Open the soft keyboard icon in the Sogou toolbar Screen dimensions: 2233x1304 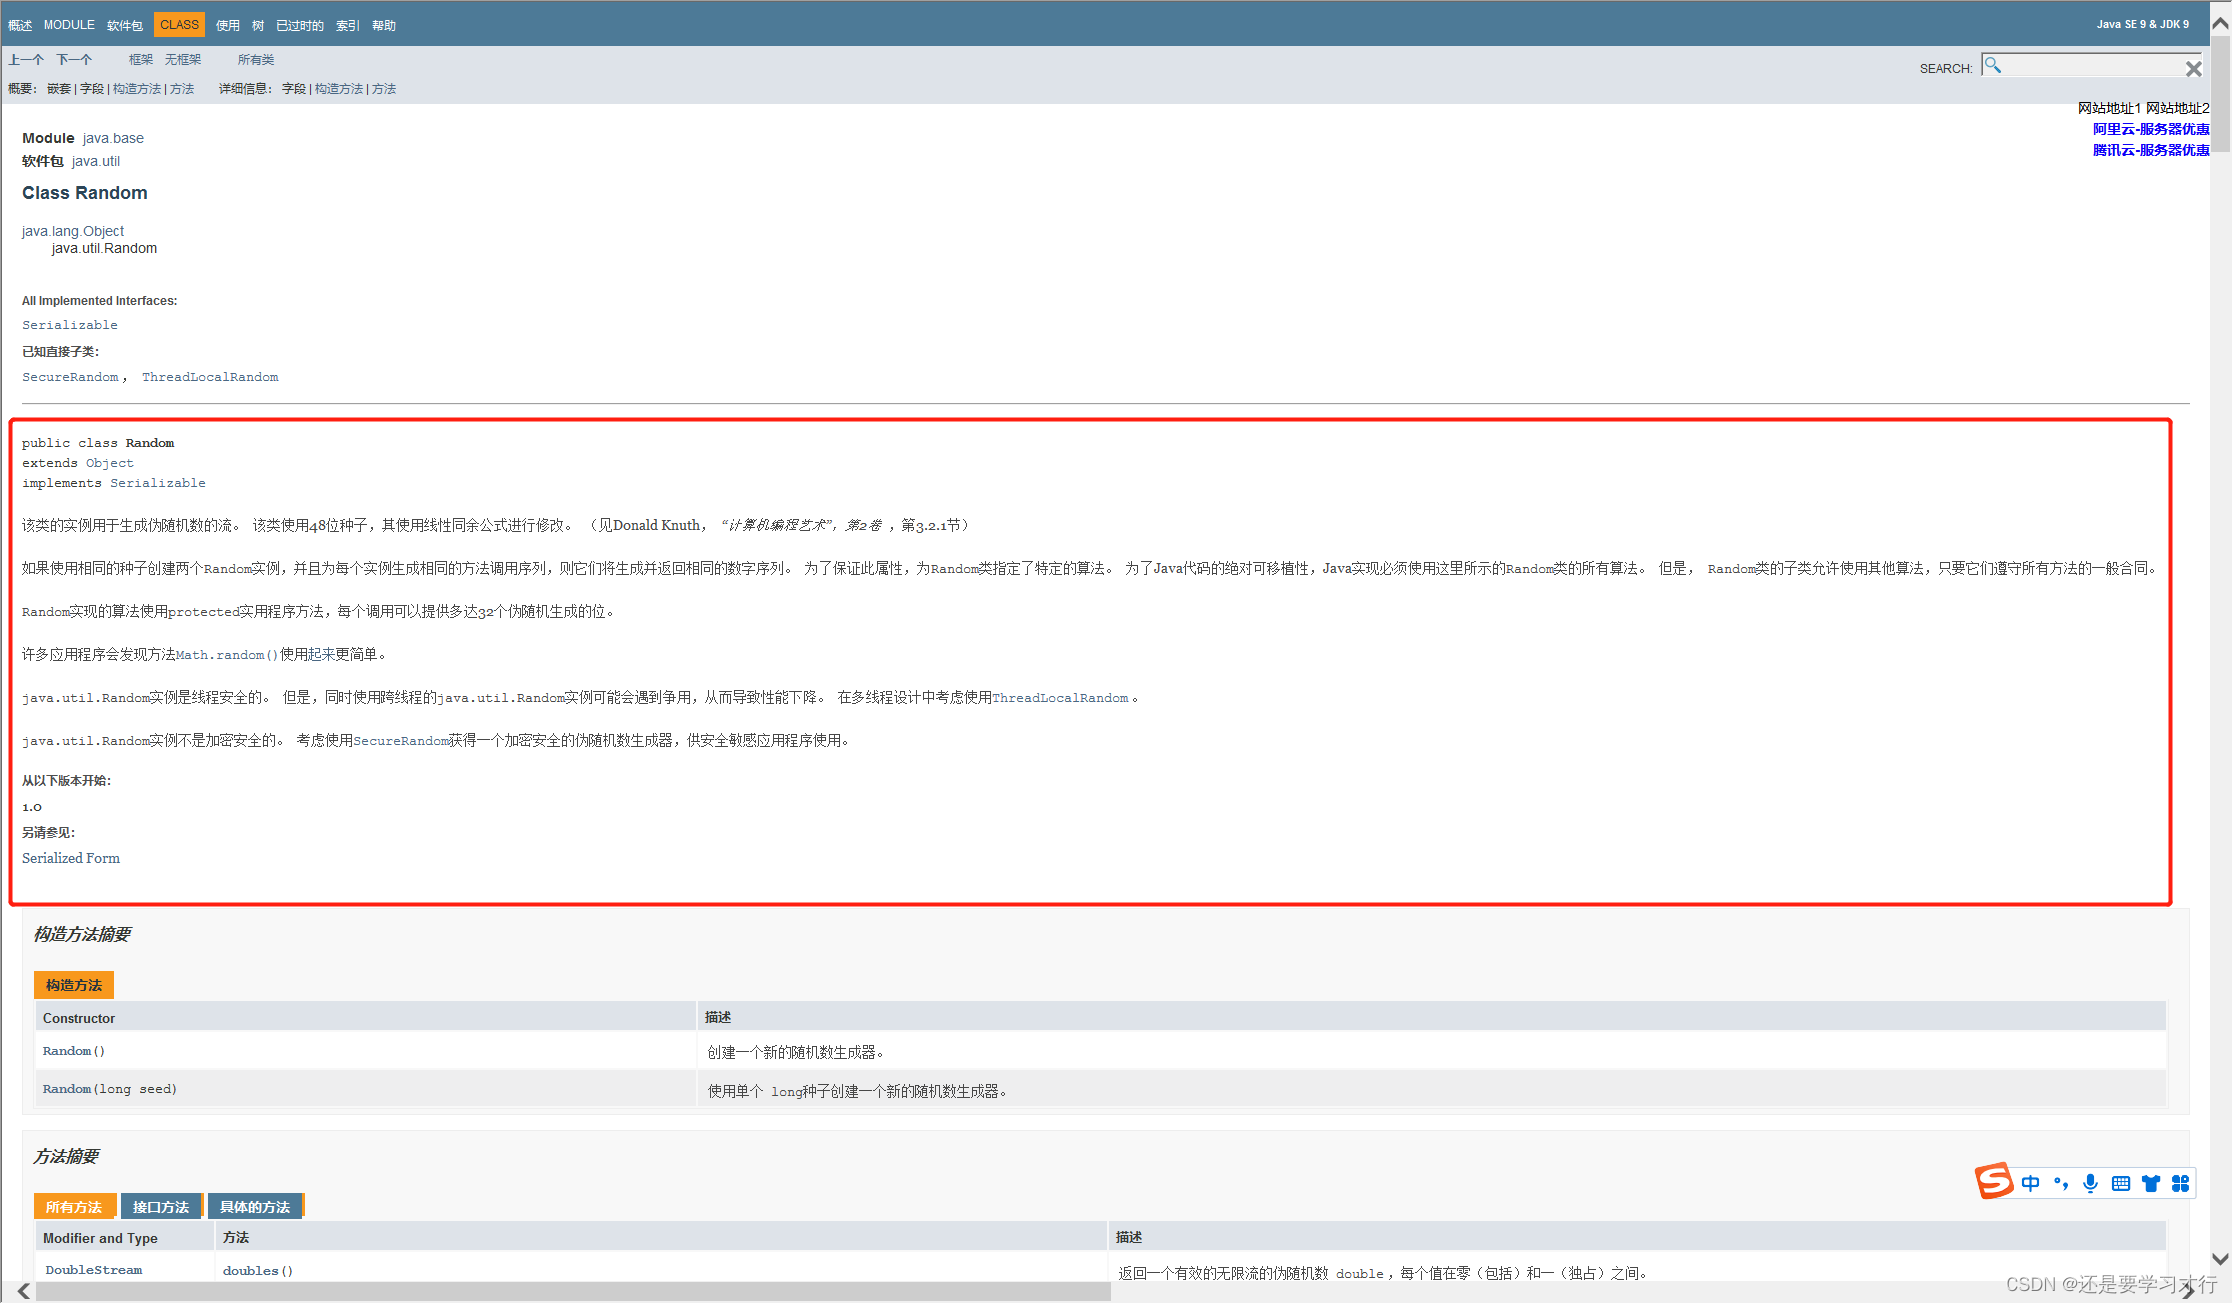tap(2121, 1183)
